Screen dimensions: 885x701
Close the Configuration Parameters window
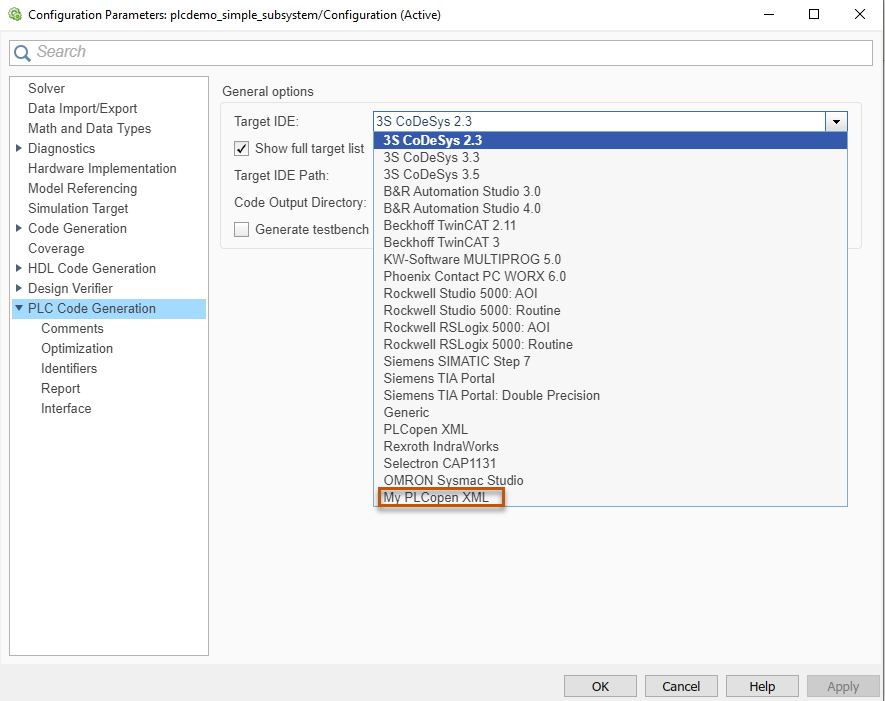(860, 14)
